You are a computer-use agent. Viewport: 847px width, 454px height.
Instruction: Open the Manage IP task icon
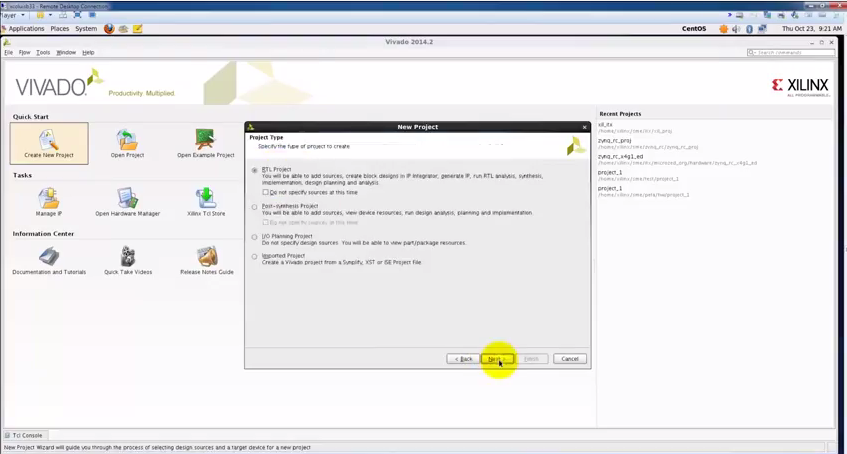tap(49, 198)
